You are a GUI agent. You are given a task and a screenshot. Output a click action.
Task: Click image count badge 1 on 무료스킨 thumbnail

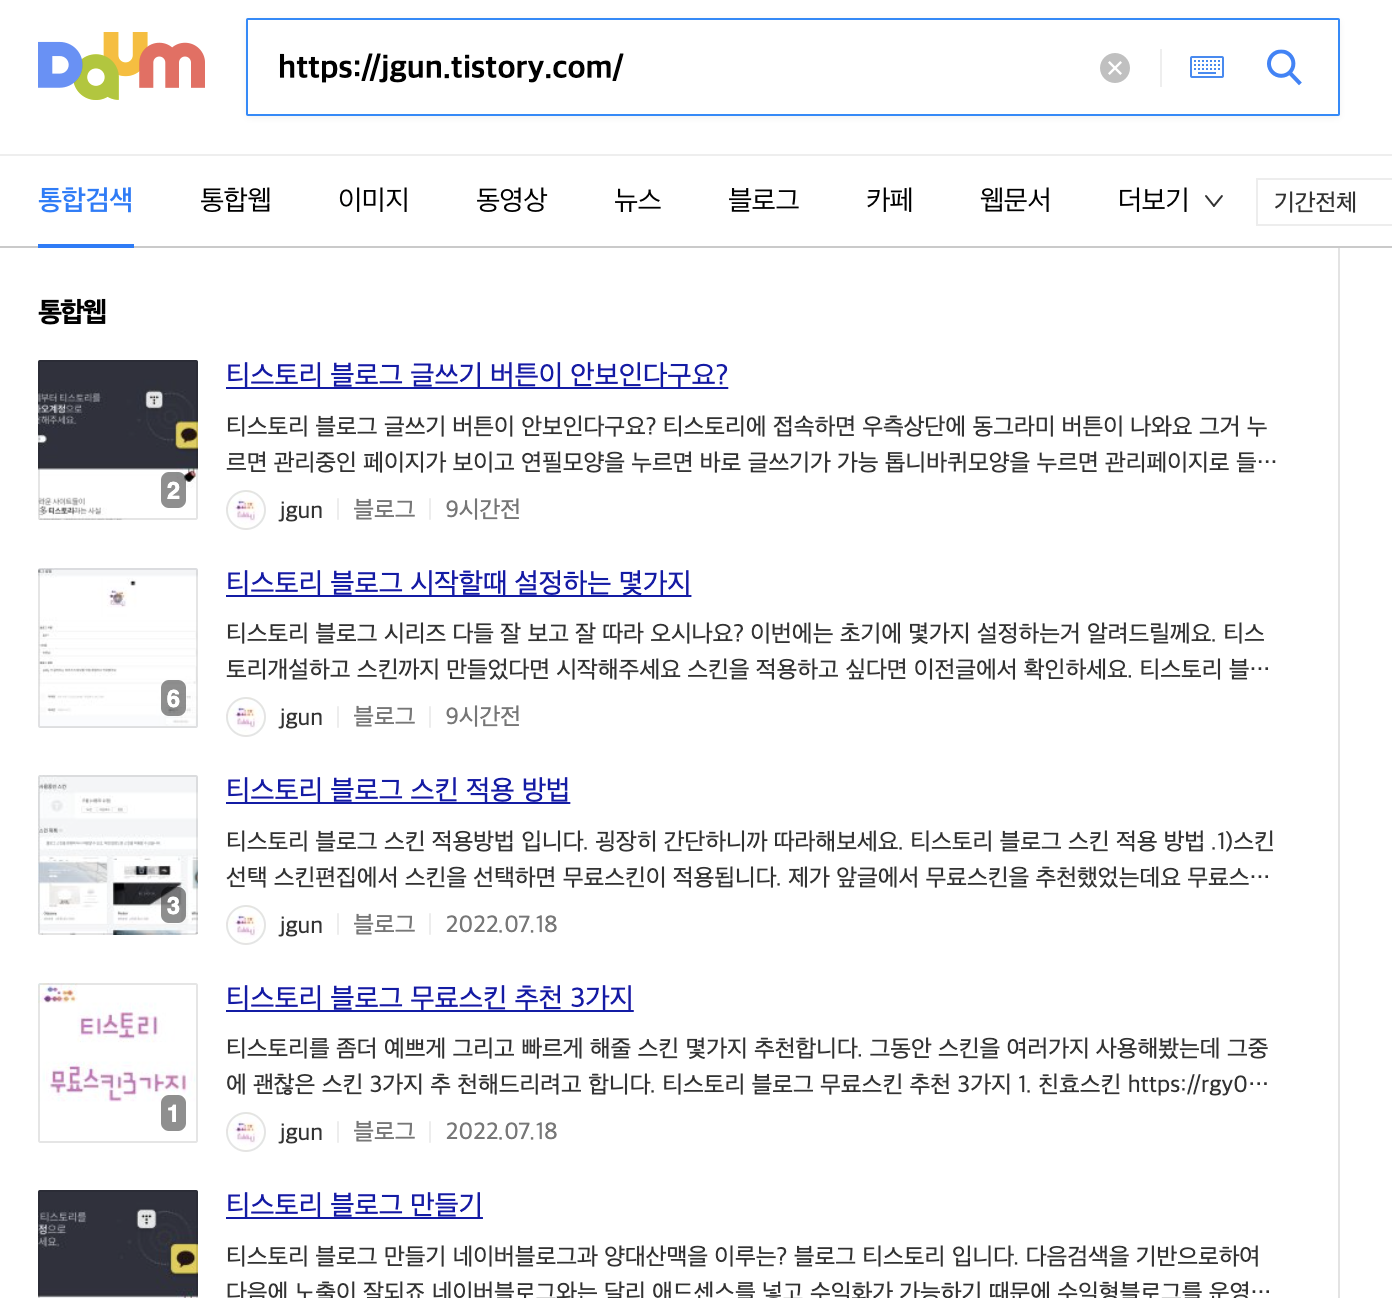[174, 1113]
